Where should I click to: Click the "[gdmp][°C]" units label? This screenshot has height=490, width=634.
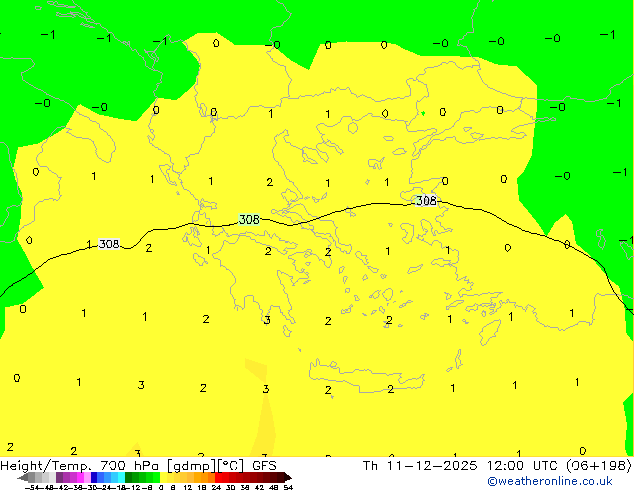(x=206, y=466)
